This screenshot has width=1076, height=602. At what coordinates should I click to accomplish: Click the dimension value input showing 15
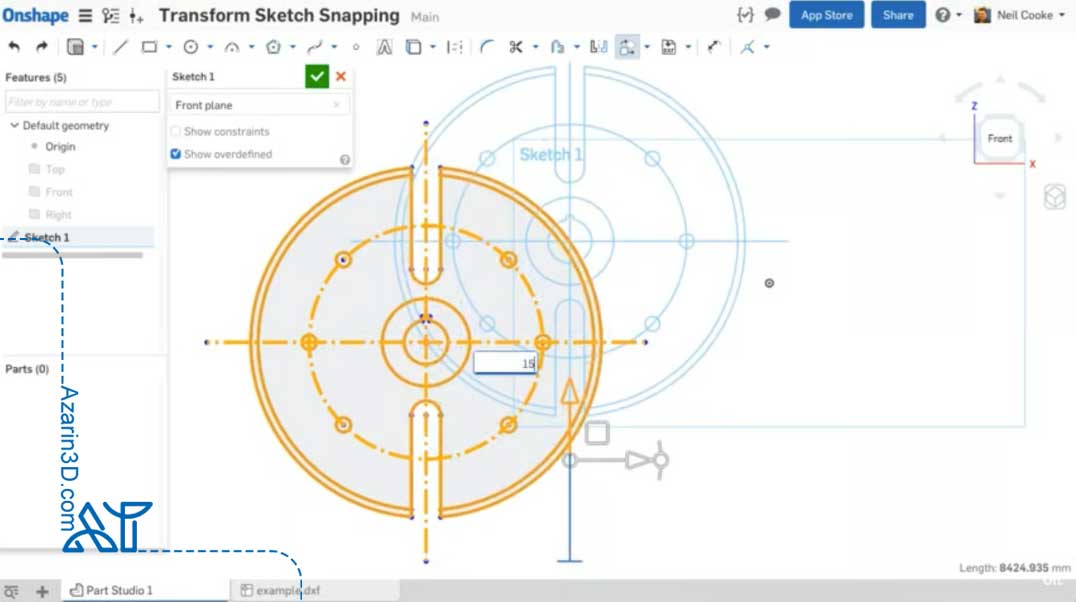505,363
